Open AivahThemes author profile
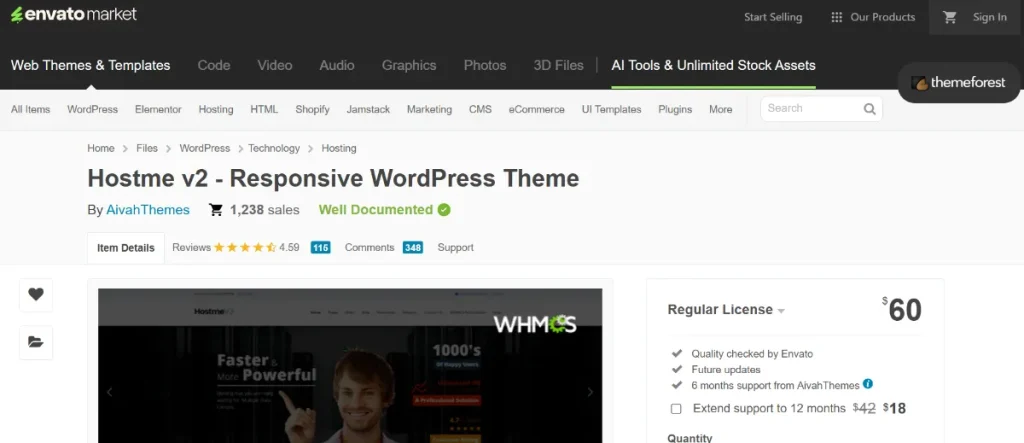 [148, 210]
